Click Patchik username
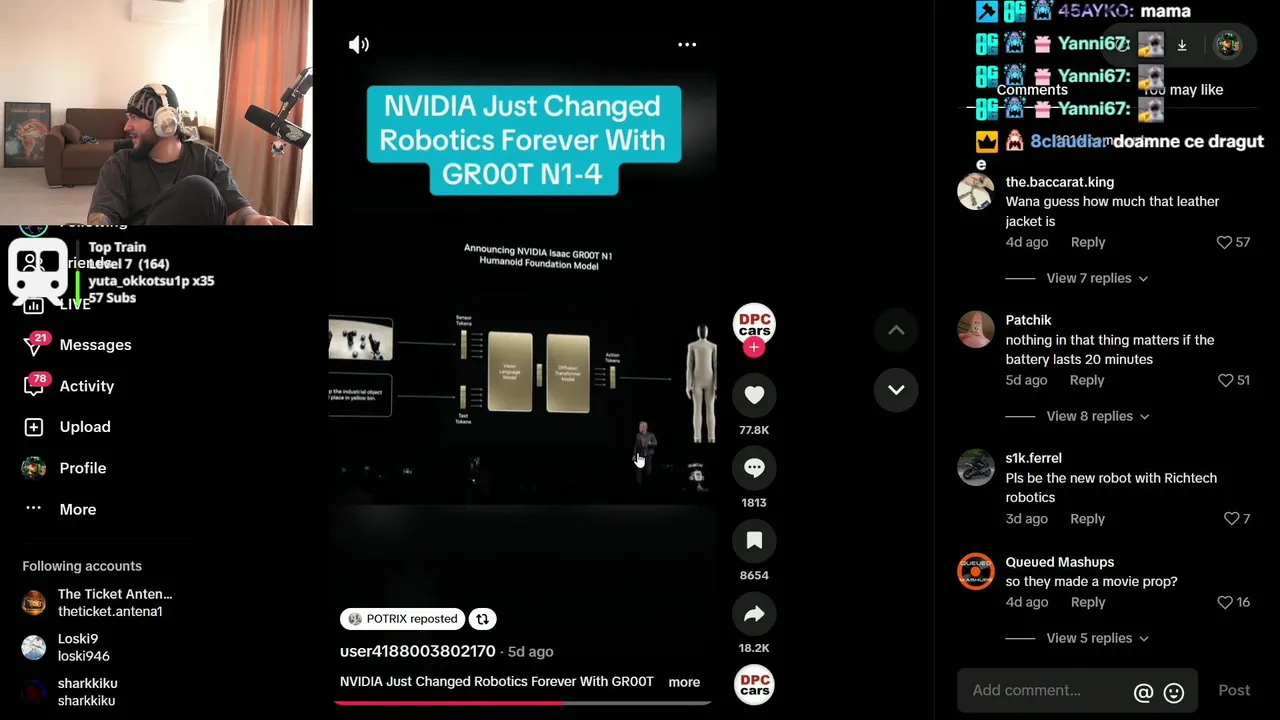The width and height of the screenshot is (1280, 720). pos(1028,320)
